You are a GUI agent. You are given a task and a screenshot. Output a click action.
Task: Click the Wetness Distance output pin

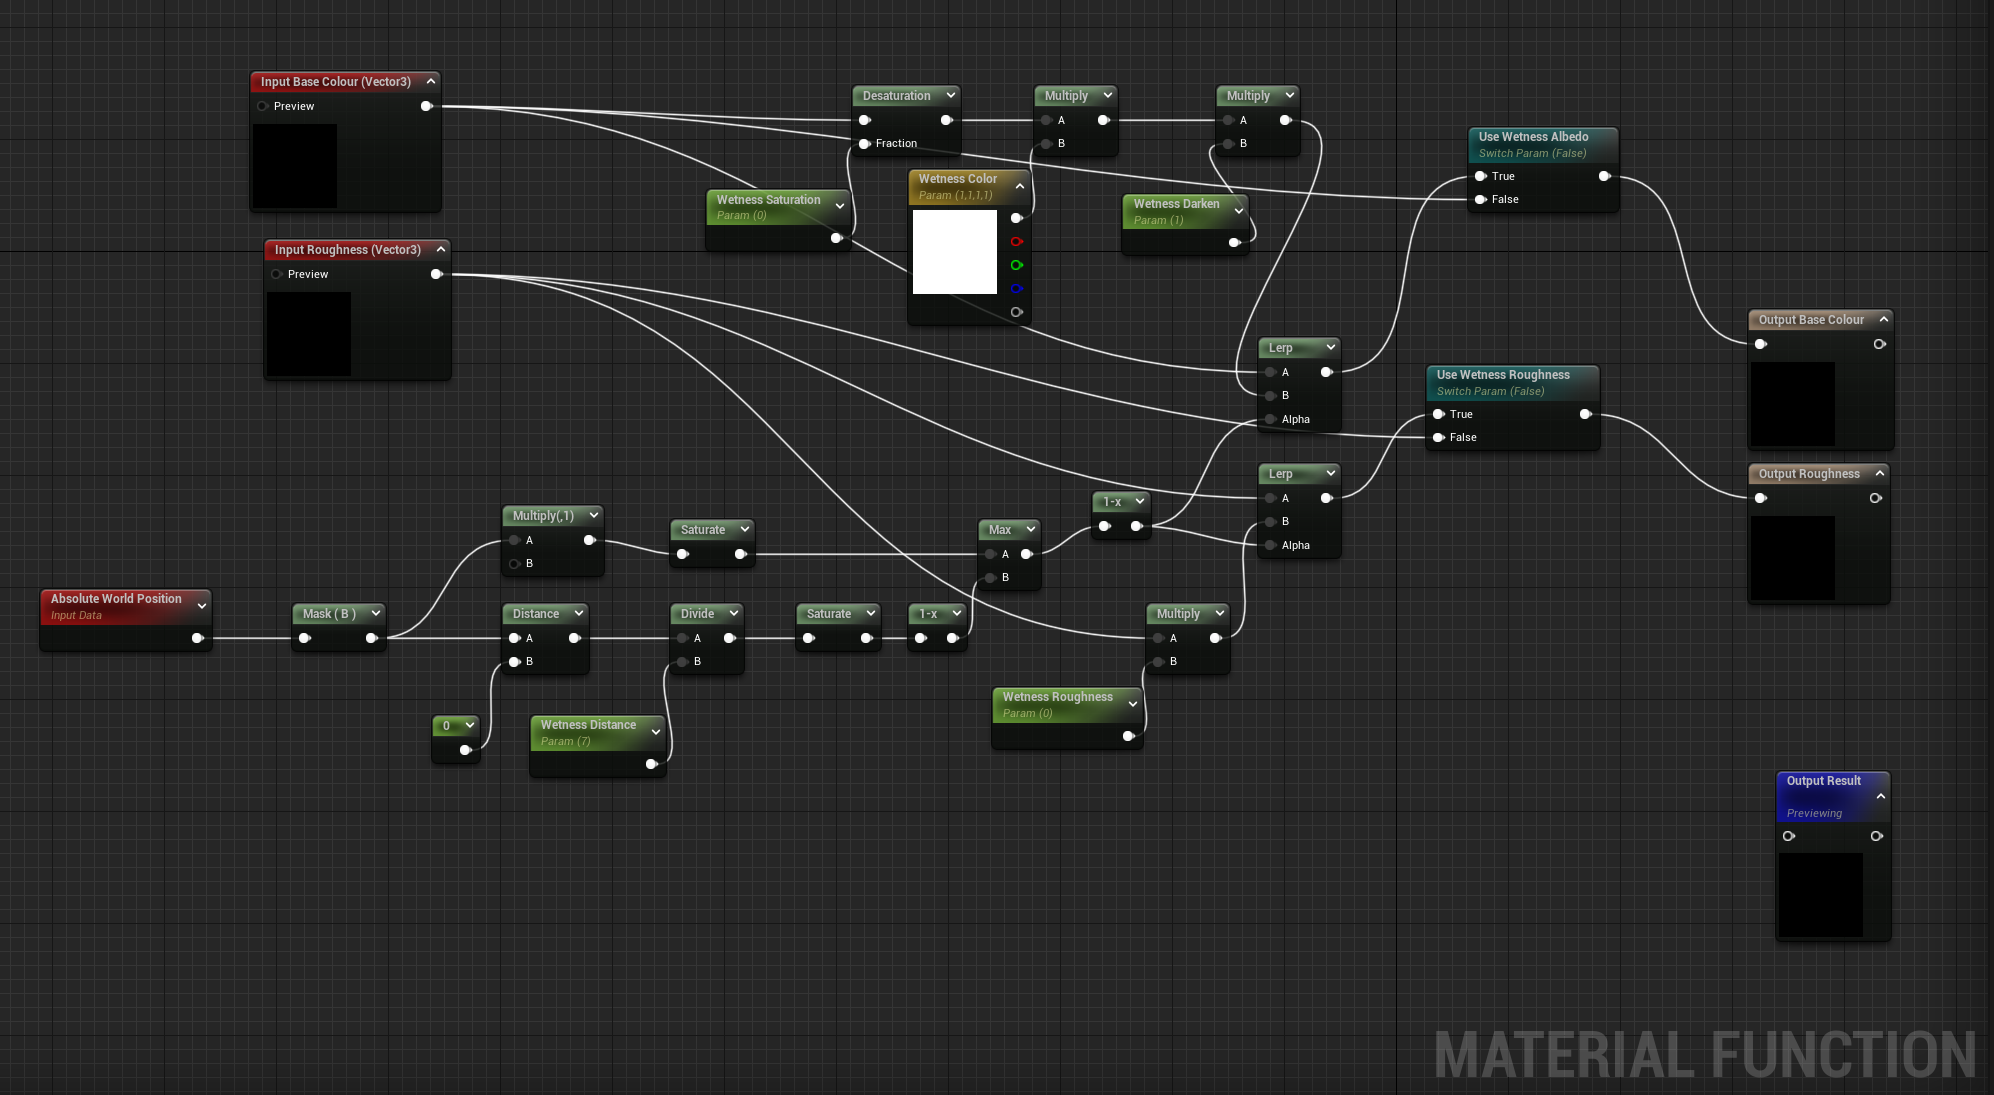pos(651,764)
